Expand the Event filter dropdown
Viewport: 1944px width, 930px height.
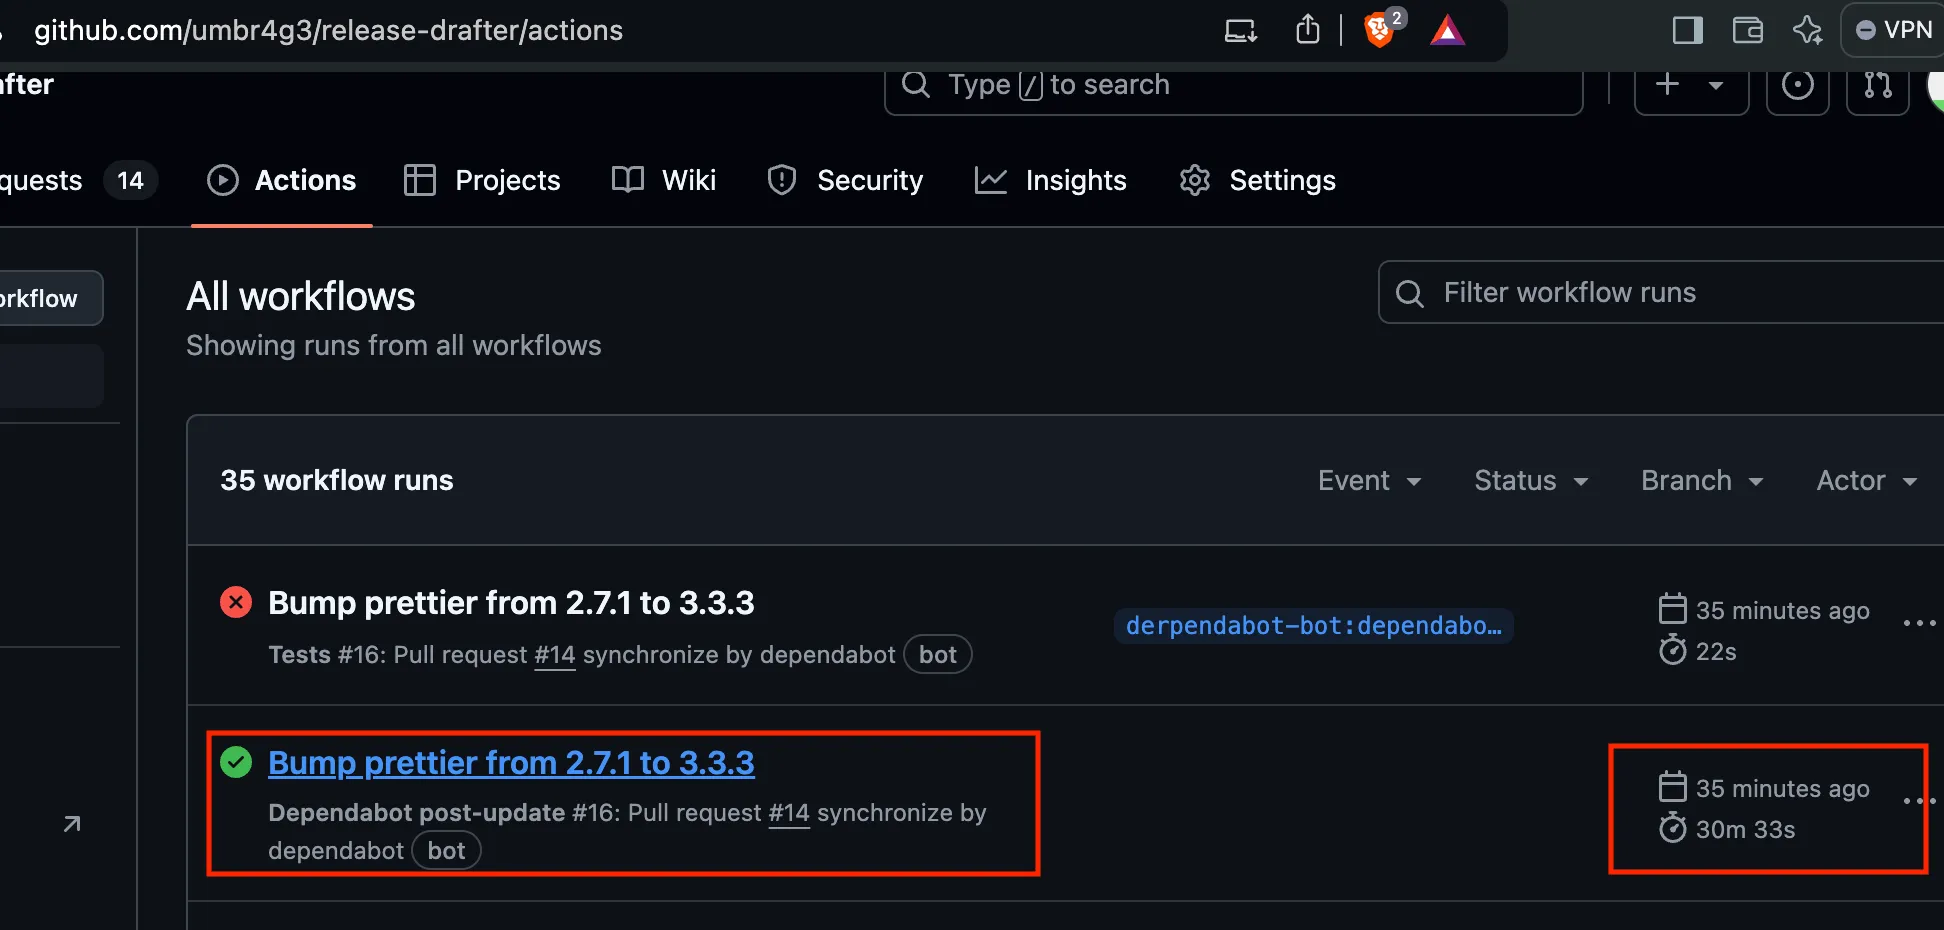point(1368,481)
